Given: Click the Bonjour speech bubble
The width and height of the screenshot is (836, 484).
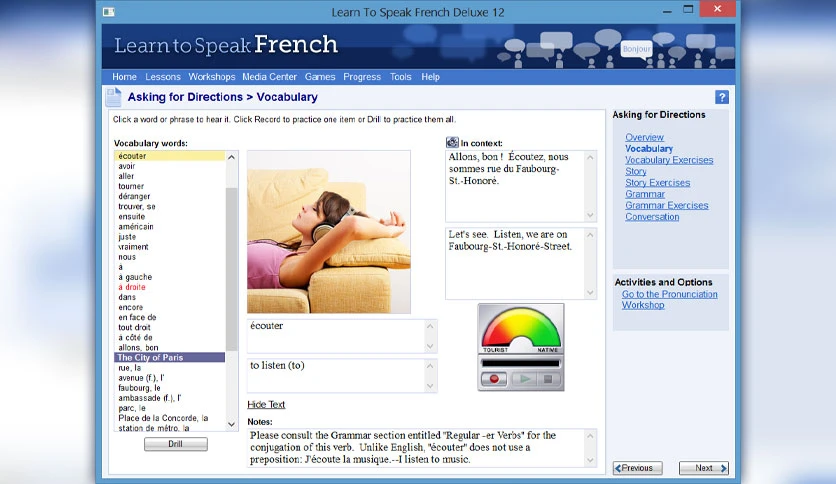Looking at the screenshot, I should pyautogui.click(x=637, y=49).
